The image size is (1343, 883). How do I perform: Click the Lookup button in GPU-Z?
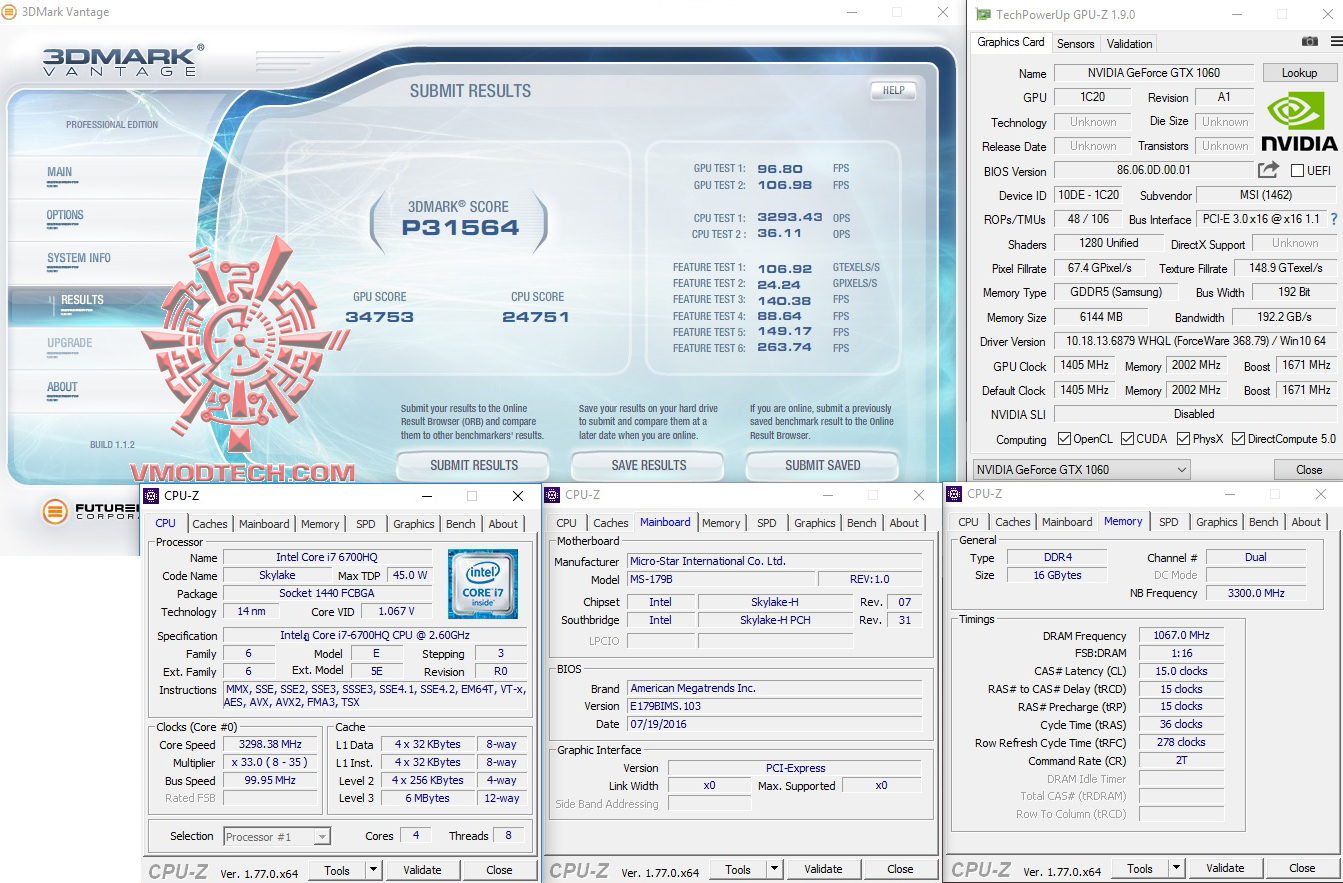tap(1299, 73)
